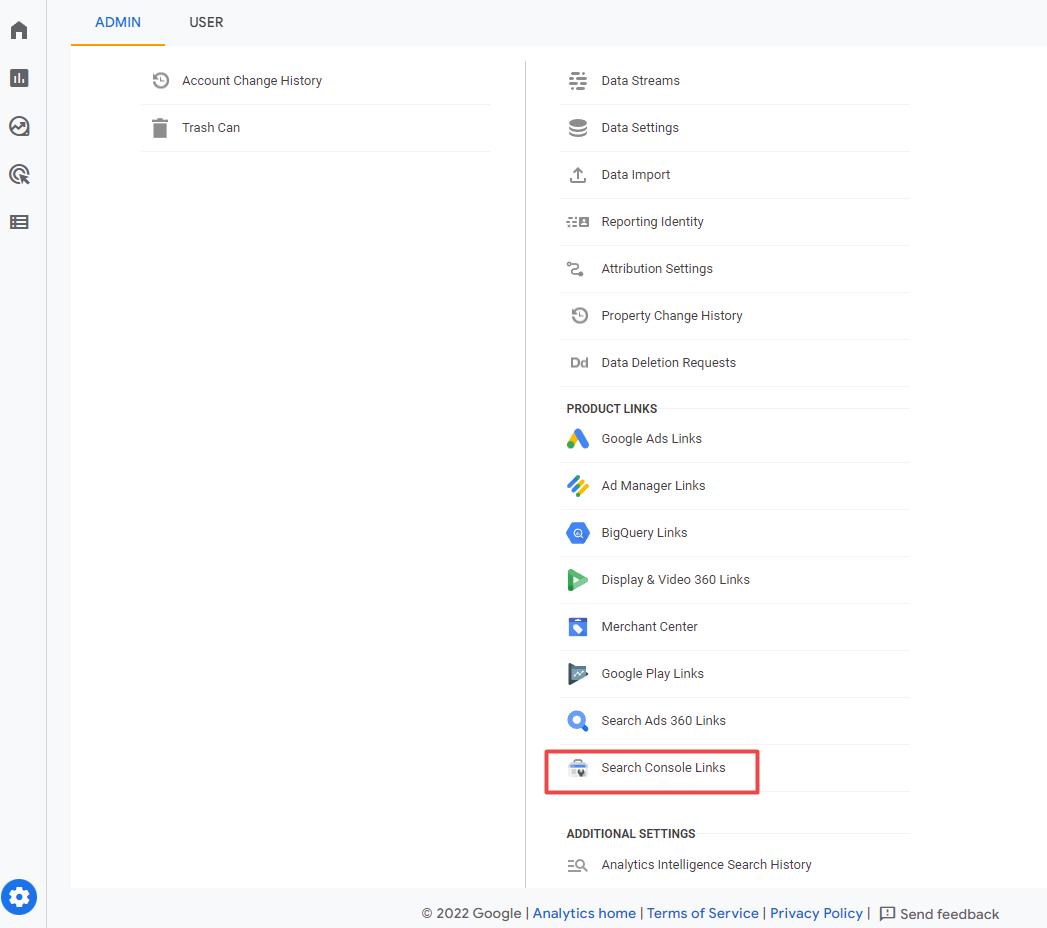Click the Admin gear icon
Screen dimensions: 1047x928
pos(19,897)
